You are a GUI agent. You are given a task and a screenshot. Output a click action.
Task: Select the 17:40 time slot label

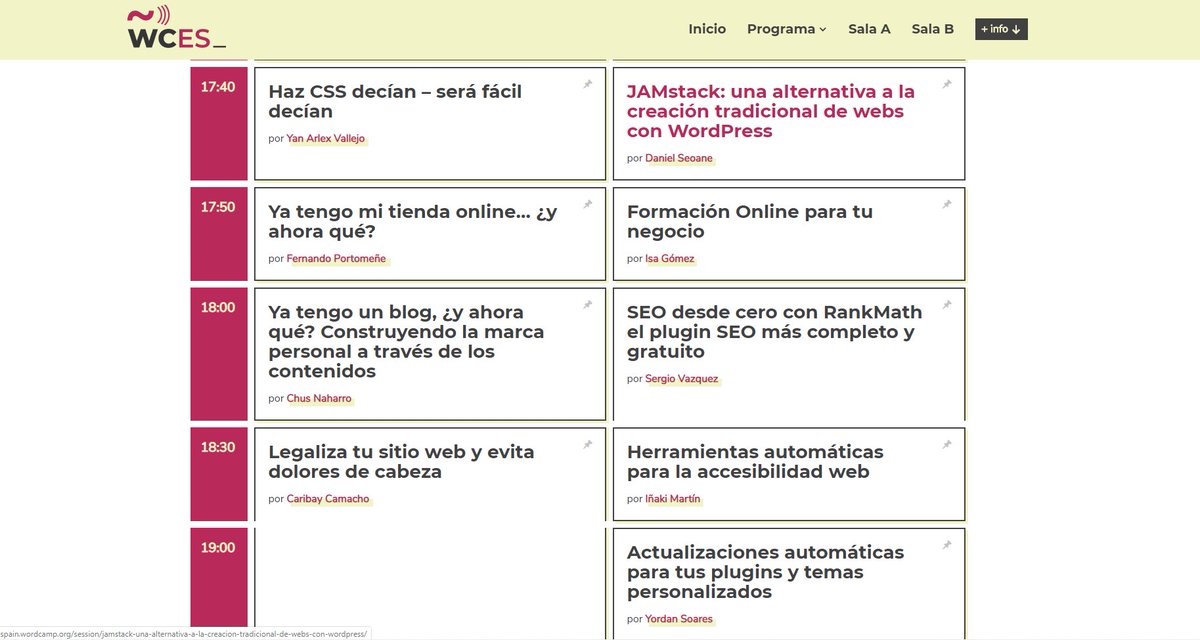click(218, 87)
